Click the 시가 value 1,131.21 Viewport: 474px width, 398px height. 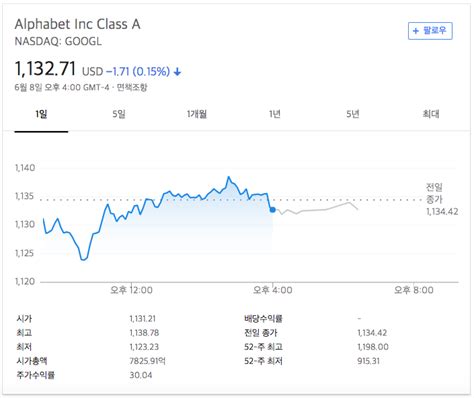143,319
